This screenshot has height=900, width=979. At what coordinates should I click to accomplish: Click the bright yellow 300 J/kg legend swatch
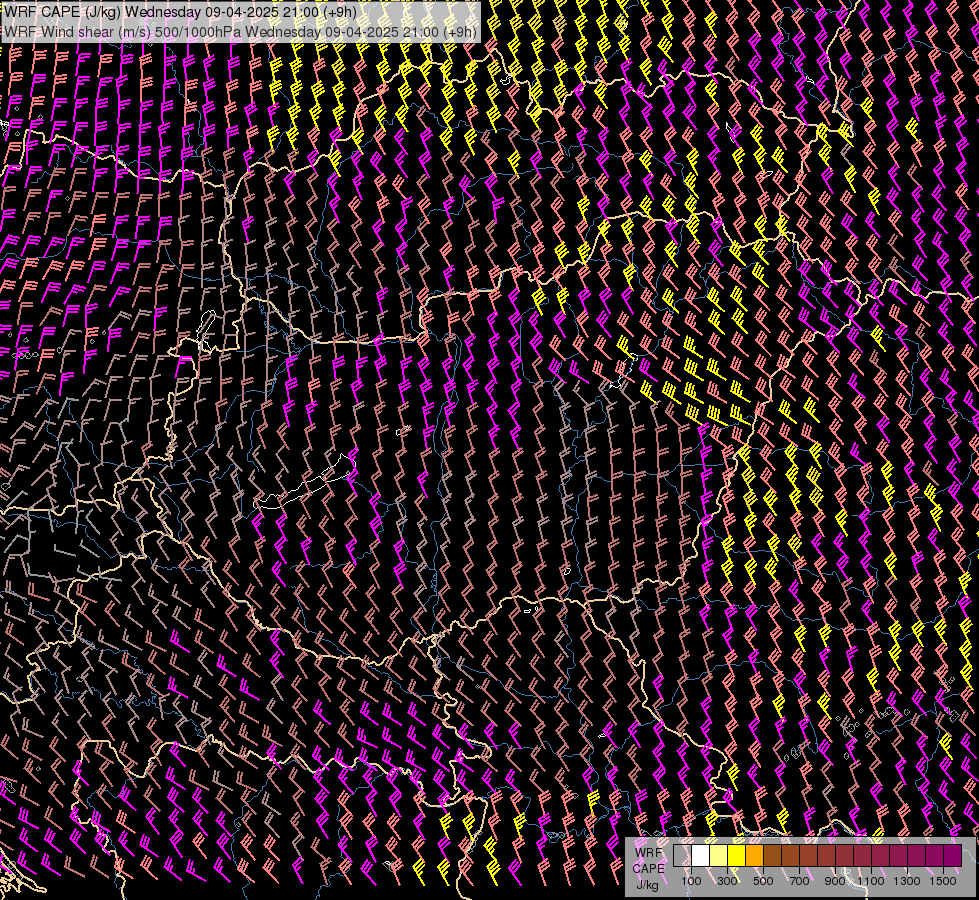click(x=737, y=856)
